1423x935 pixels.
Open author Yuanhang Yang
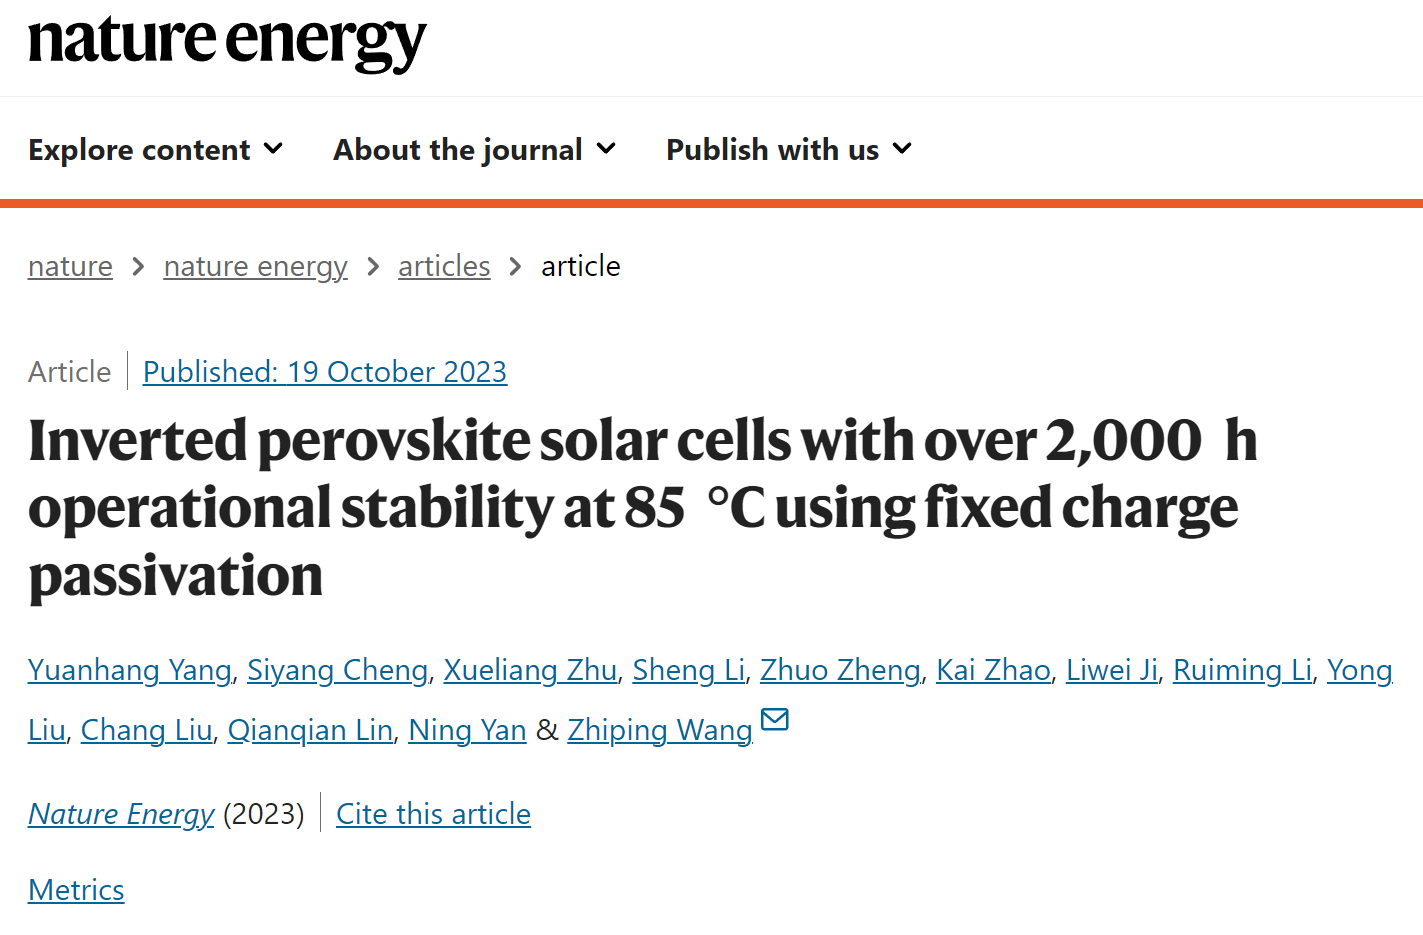130,670
